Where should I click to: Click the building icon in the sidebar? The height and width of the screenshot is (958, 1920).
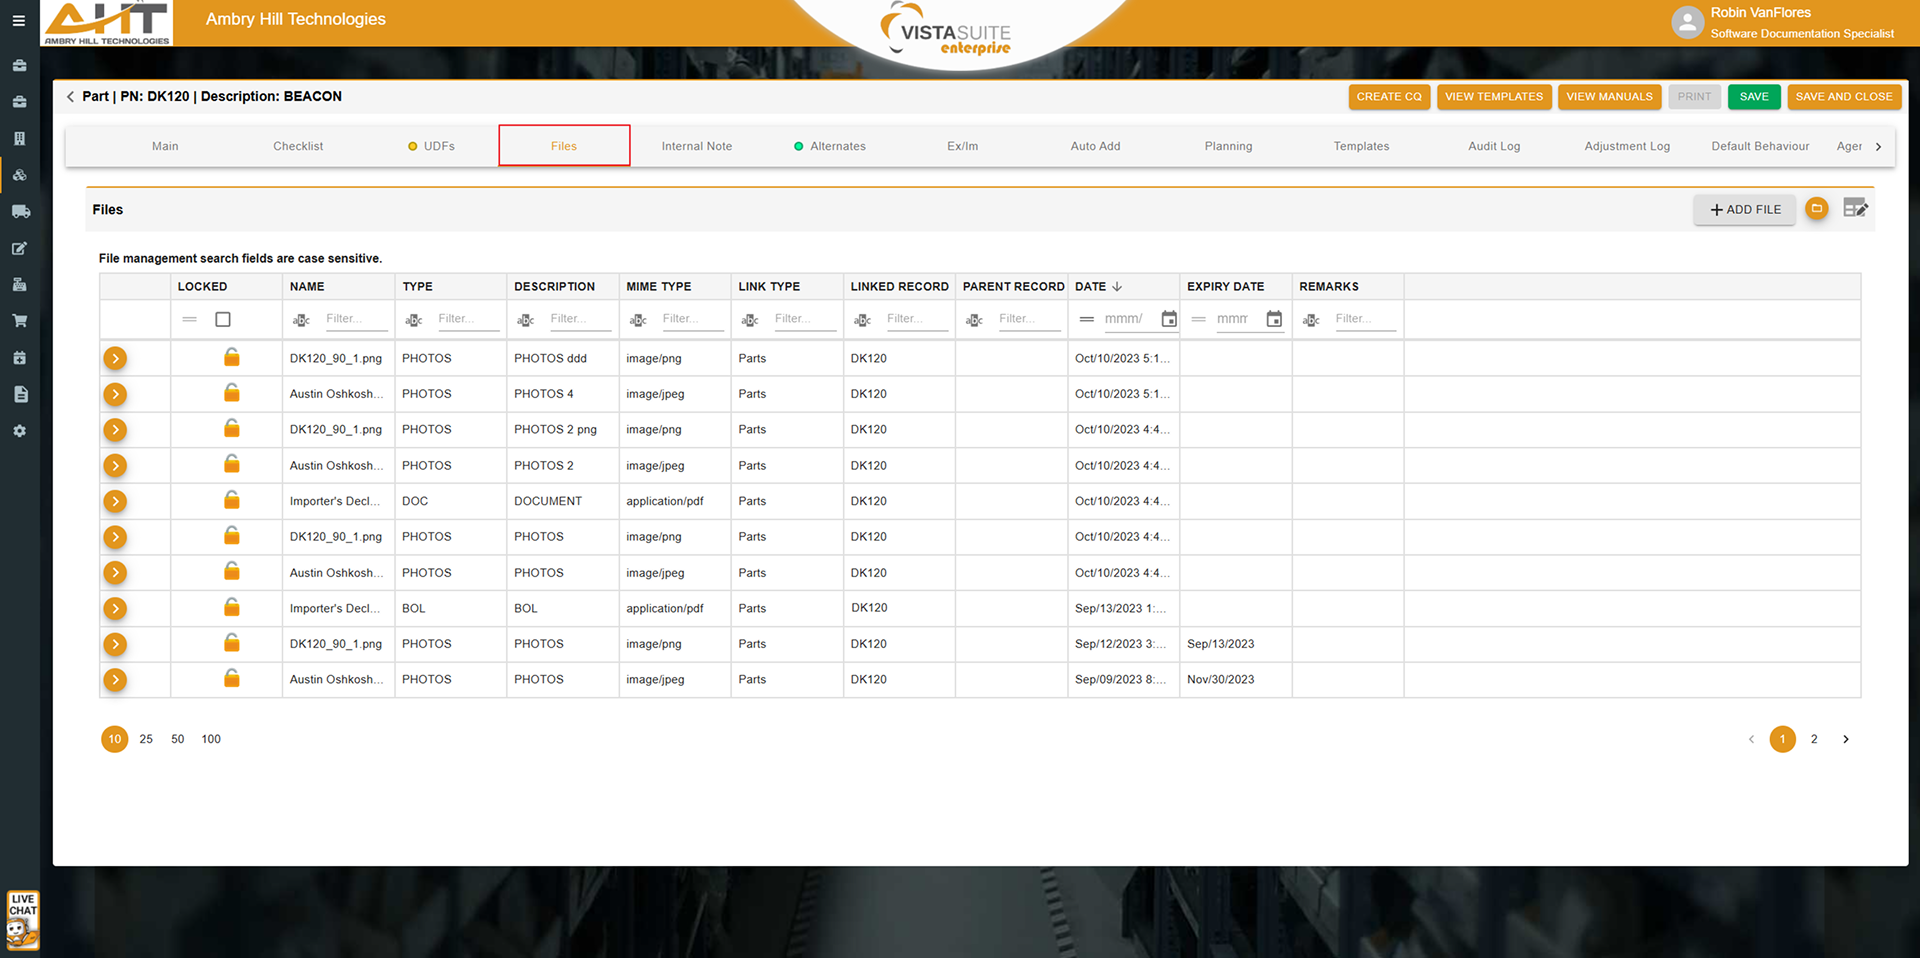(20, 138)
